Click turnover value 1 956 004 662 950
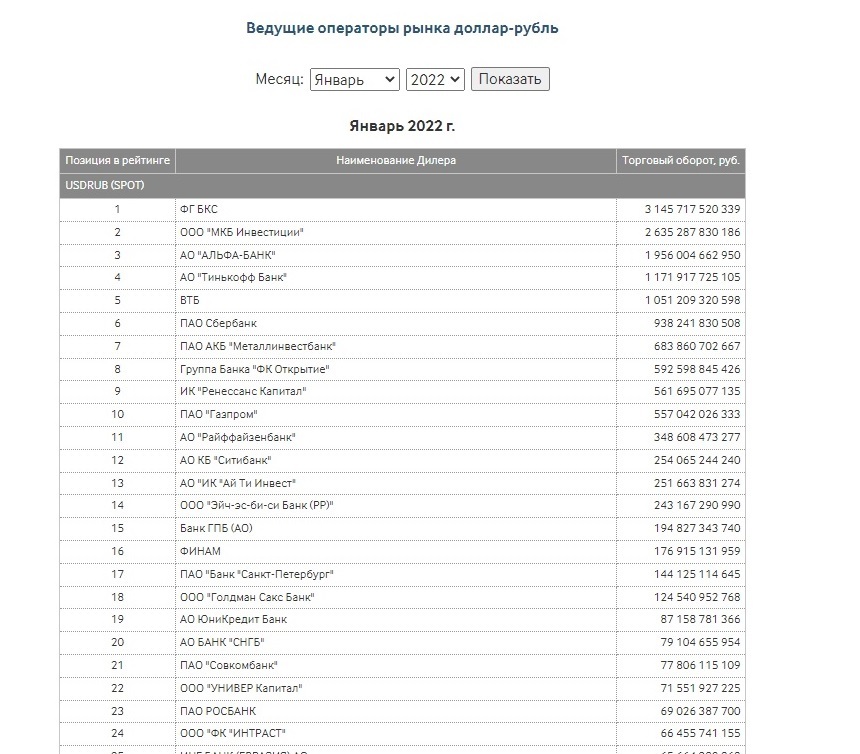 pyautogui.click(x=692, y=256)
